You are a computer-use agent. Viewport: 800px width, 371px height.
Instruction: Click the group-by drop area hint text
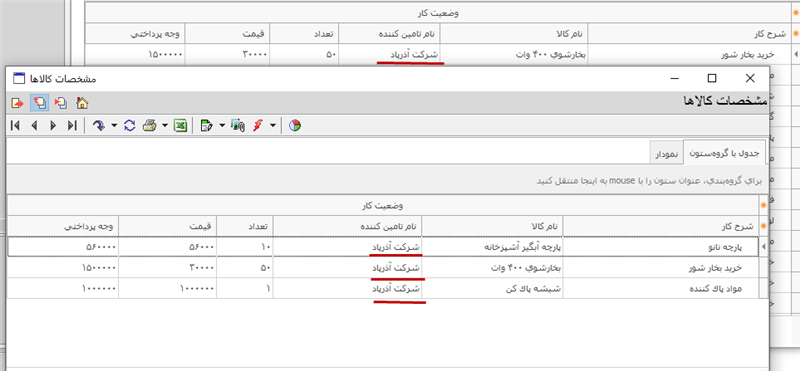tap(648, 180)
